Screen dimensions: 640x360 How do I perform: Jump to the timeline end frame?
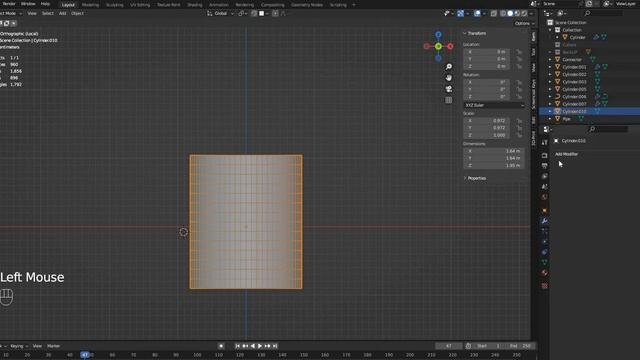(x=275, y=346)
